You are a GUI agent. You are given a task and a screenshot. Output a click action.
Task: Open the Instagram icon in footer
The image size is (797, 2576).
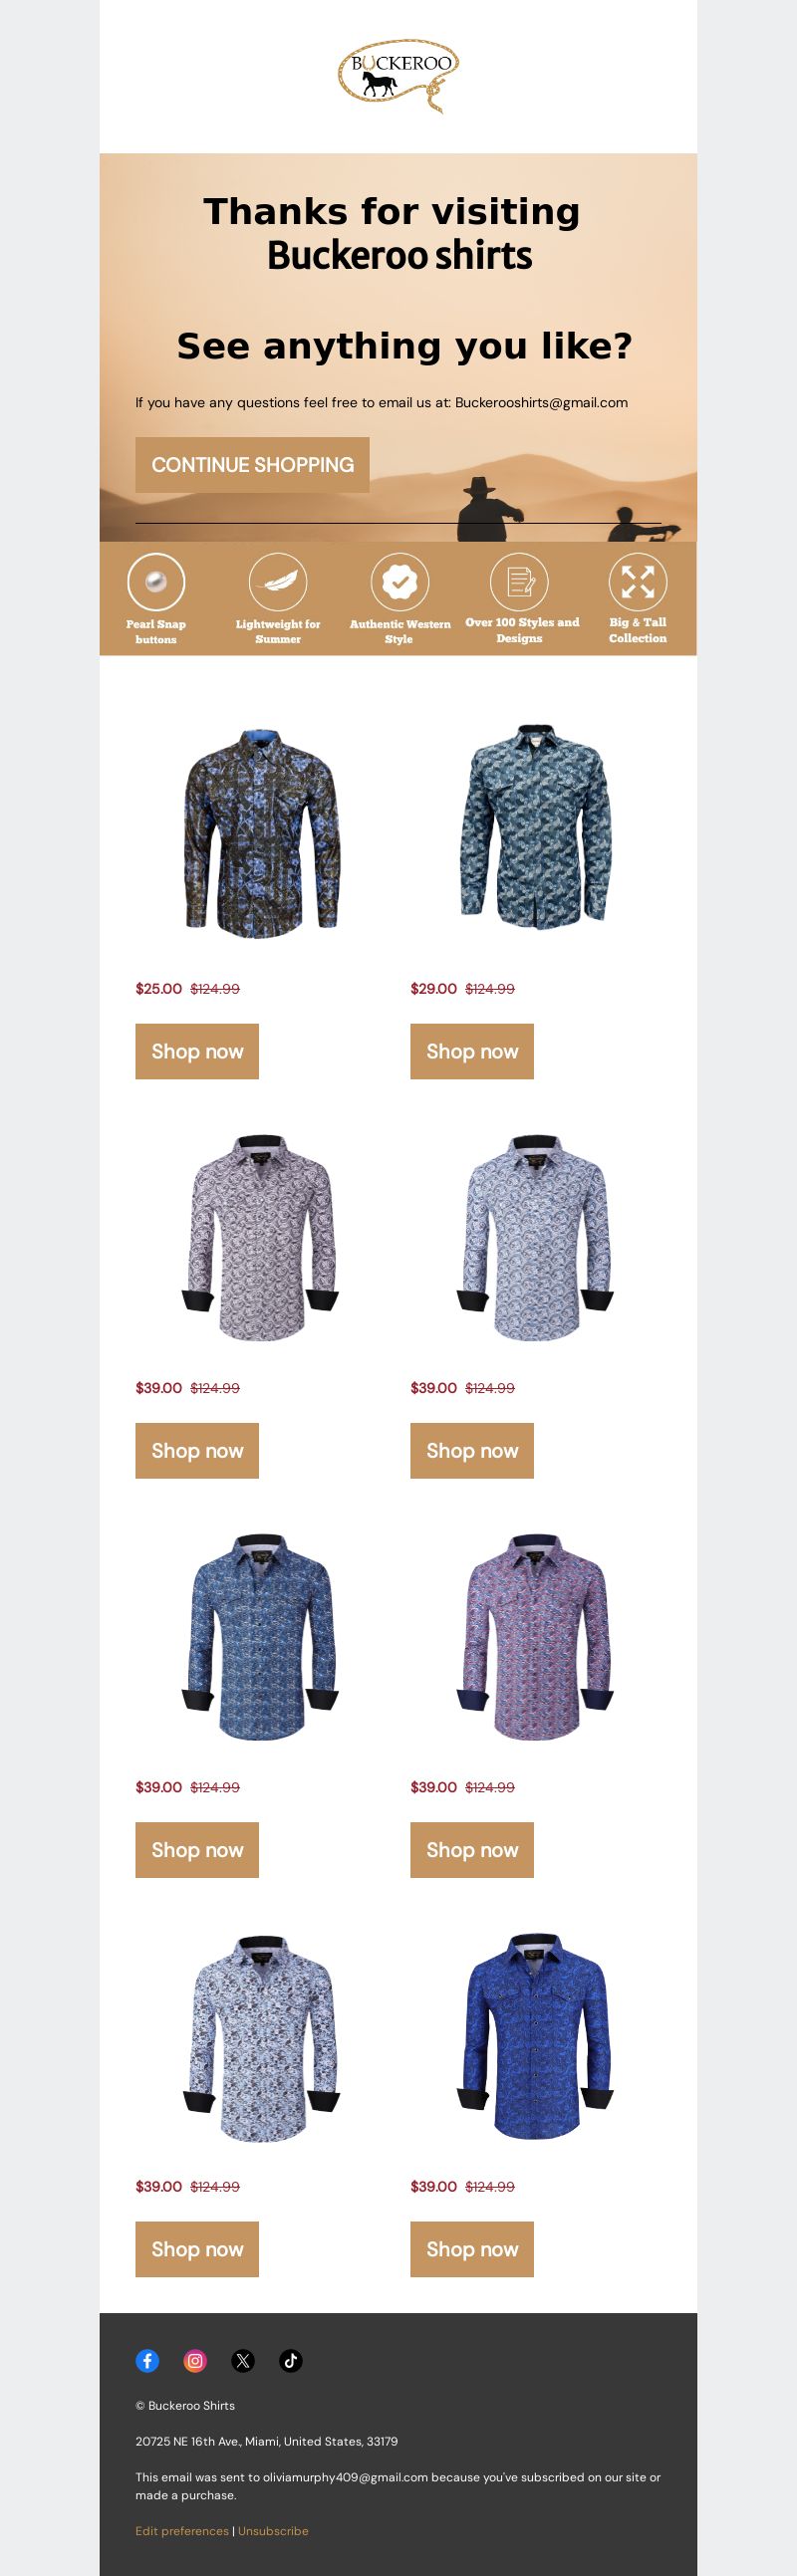(195, 2360)
